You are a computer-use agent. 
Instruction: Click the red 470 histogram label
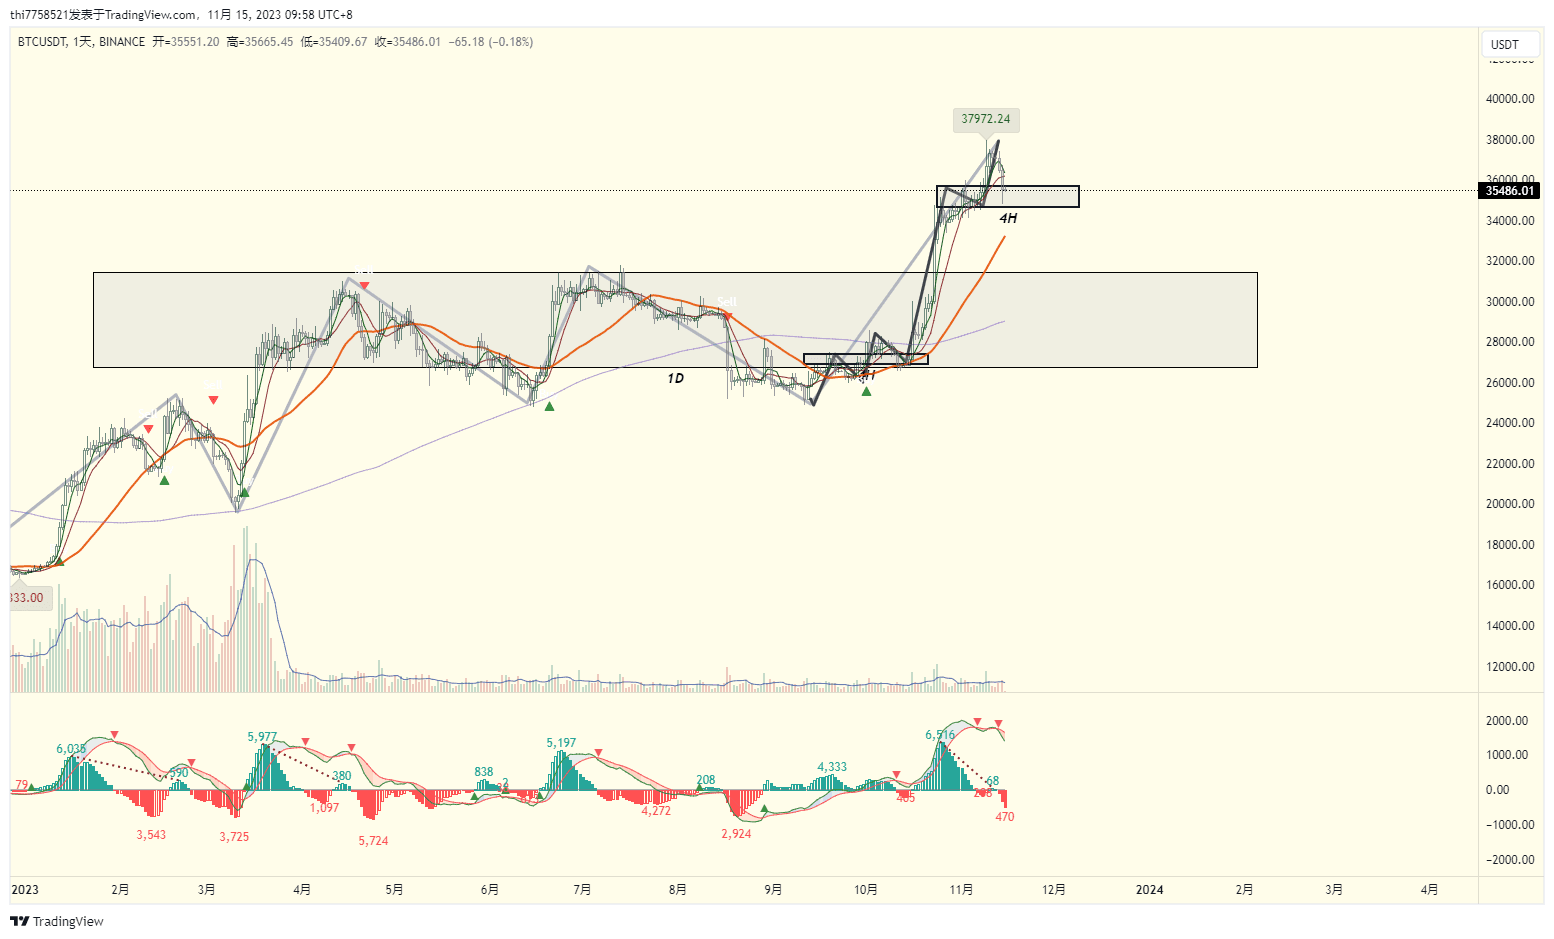tap(1005, 817)
